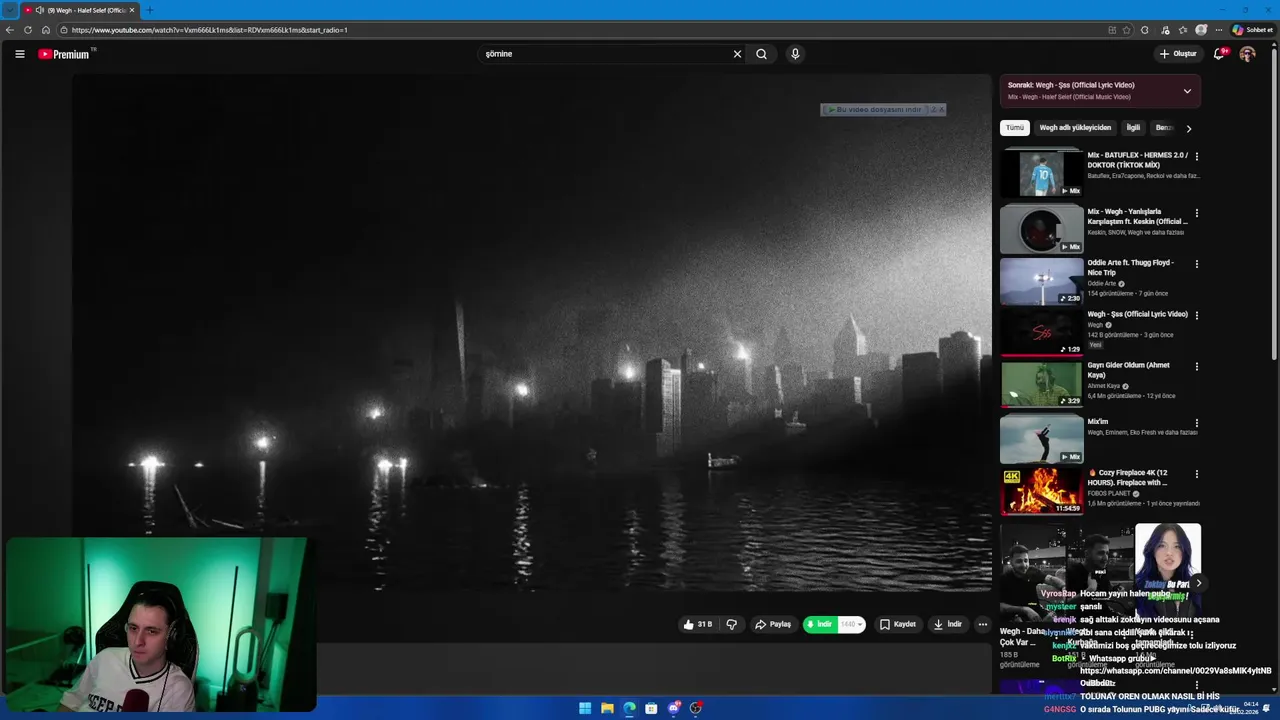Open the Oluştur create button
This screenshot has width=1280, height=720.
point(1178,54)
